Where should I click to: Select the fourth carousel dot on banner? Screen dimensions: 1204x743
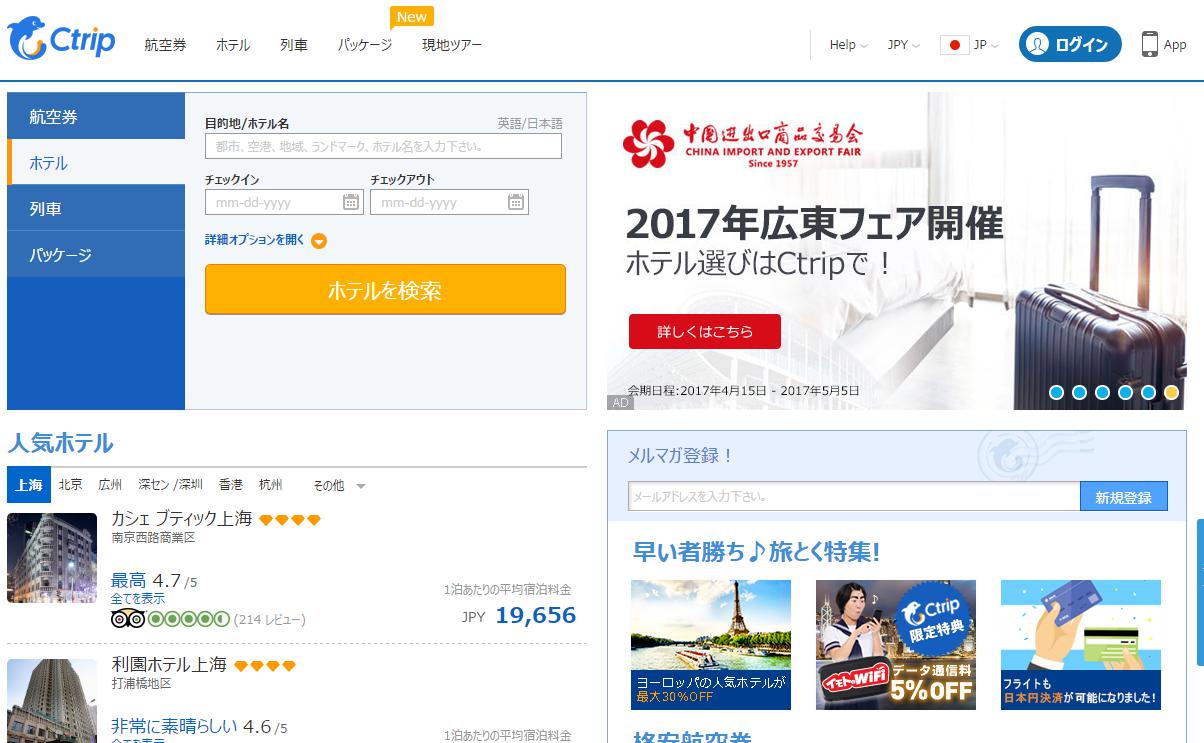(1125, 393)
